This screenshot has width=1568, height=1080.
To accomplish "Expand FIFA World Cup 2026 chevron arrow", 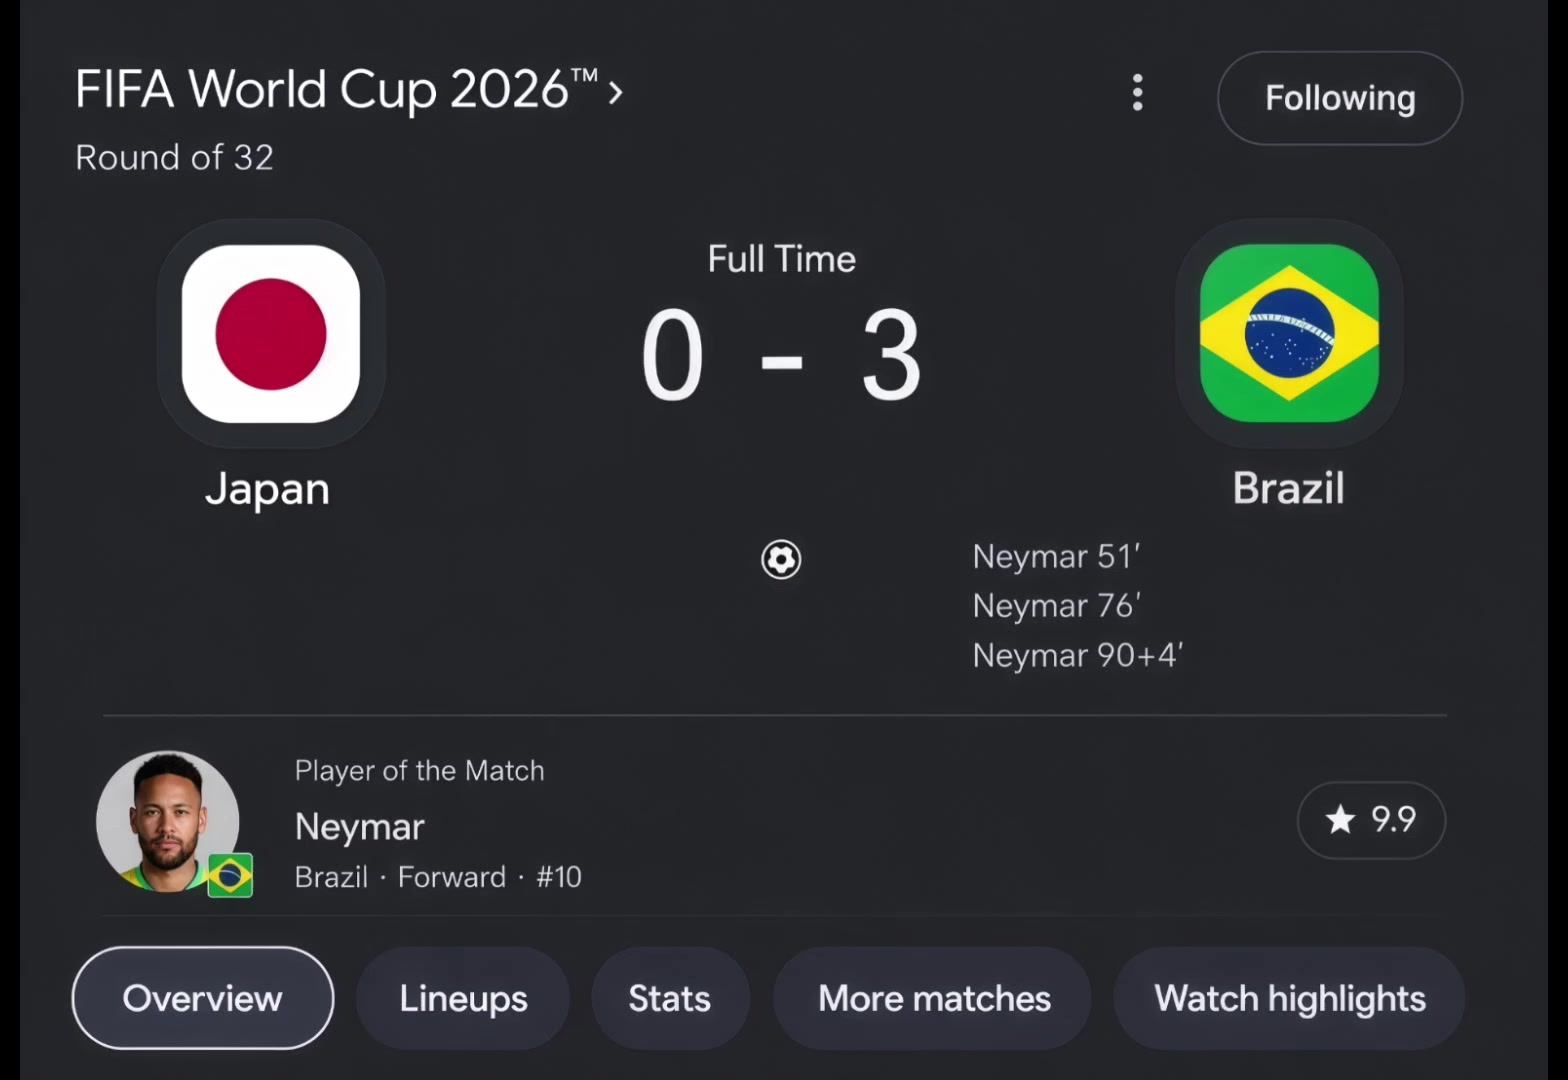I will point(616,93).
